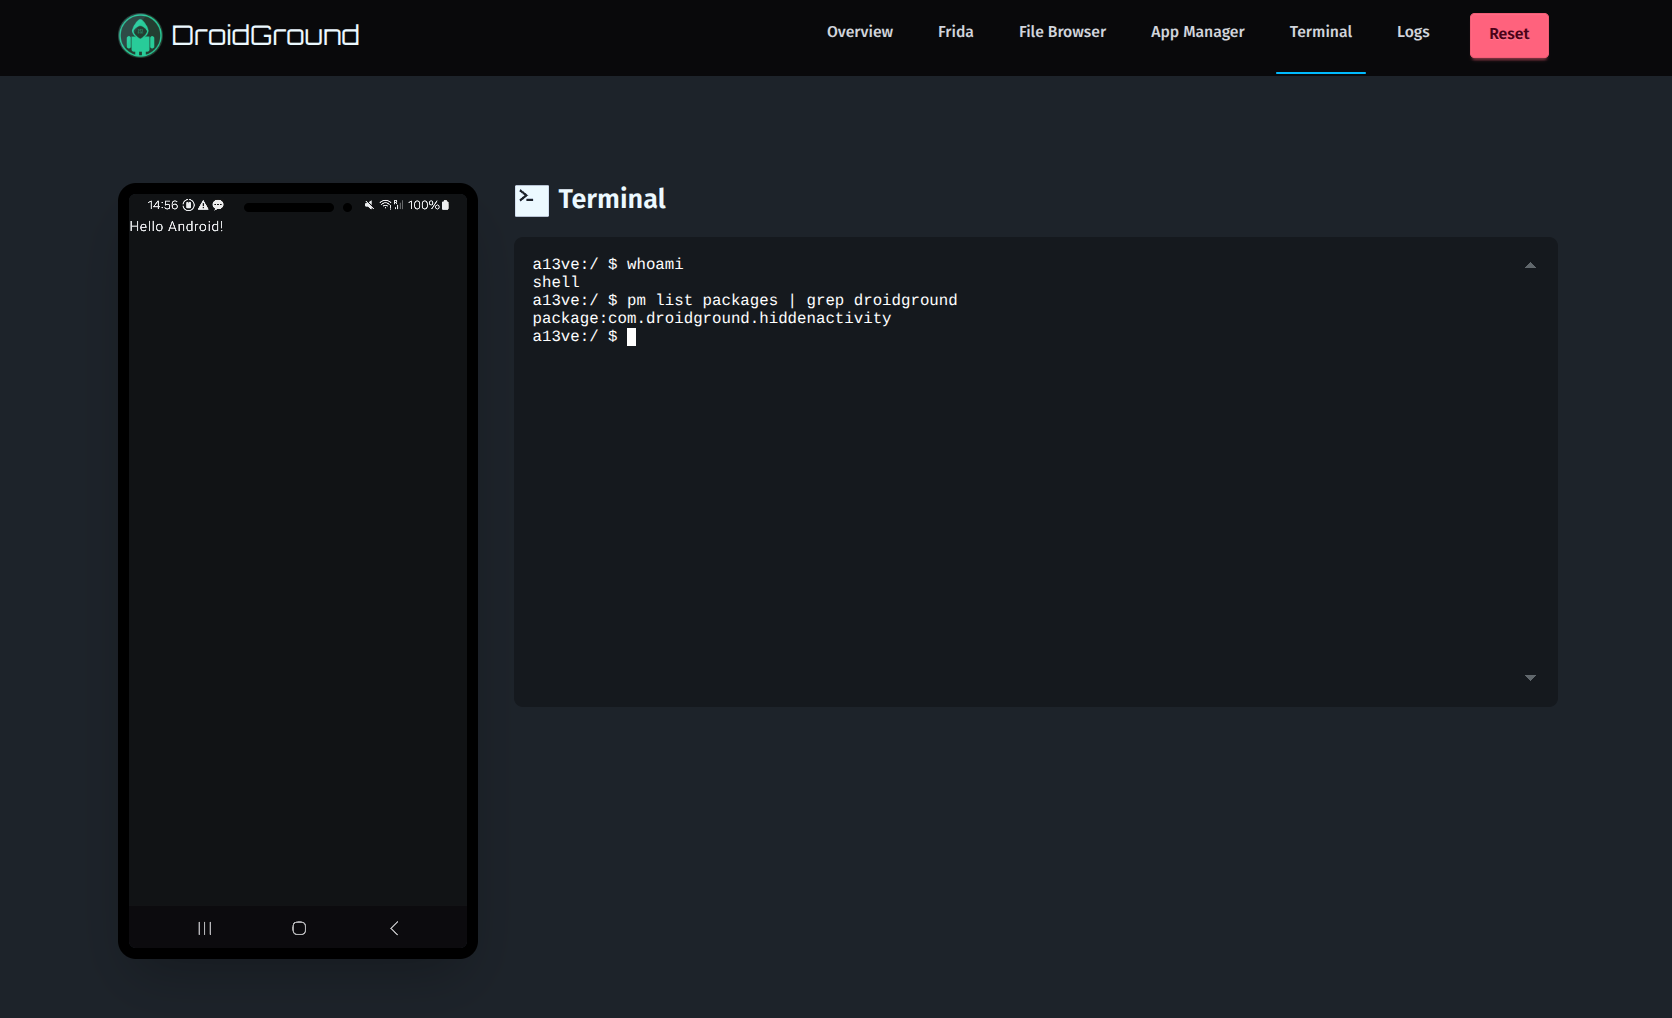Click the terminal scroll-down arrow
The height and width of the screenshot is (1018, 1672).
click(1530, 678)
